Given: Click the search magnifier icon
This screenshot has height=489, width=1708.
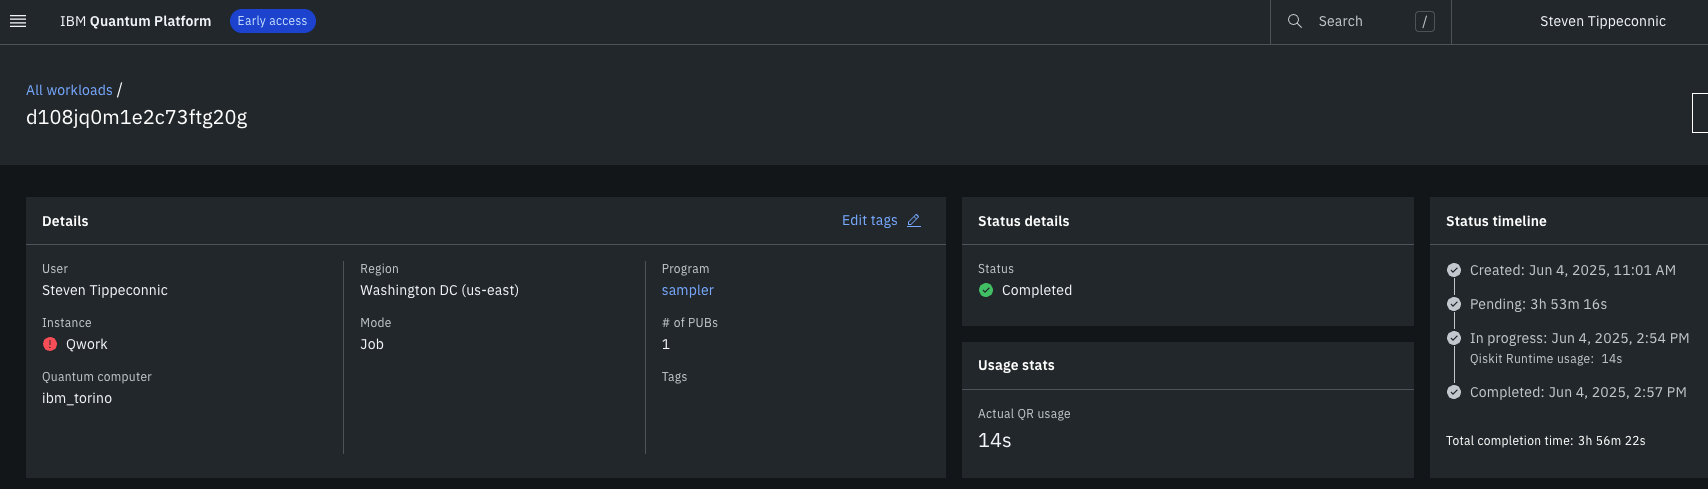Looking at the screenshot, I should tap(1295, 21).
